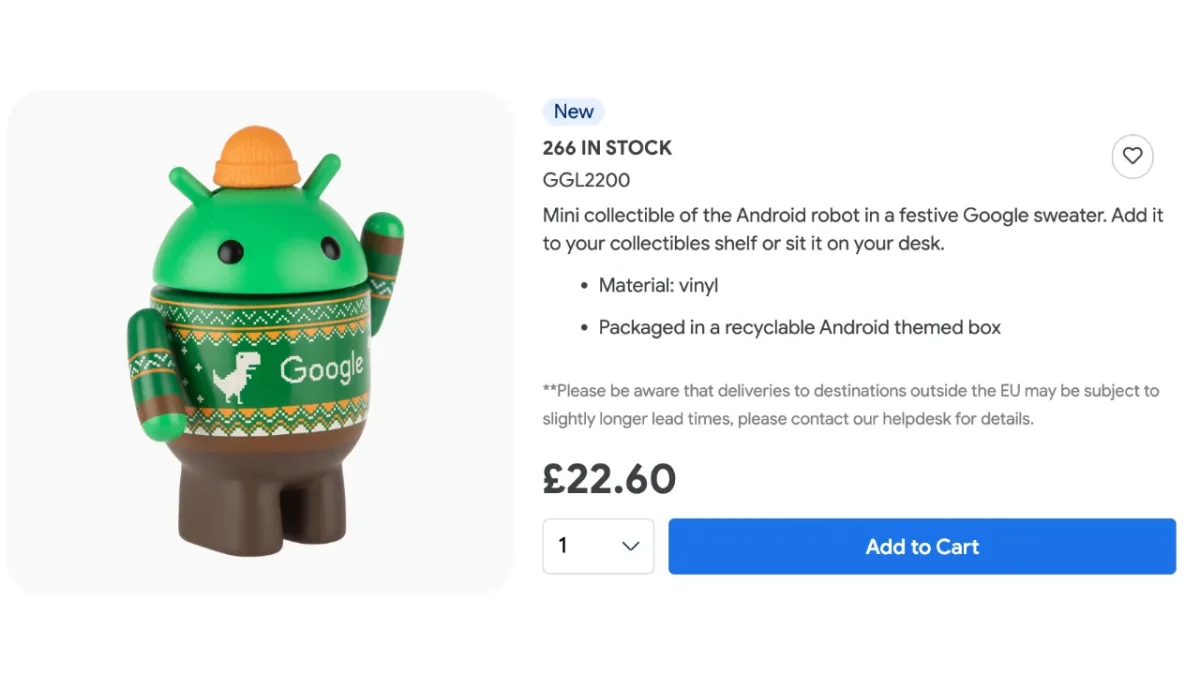
Task: Click the "New" badge label
Action: [x=574, y=111]
